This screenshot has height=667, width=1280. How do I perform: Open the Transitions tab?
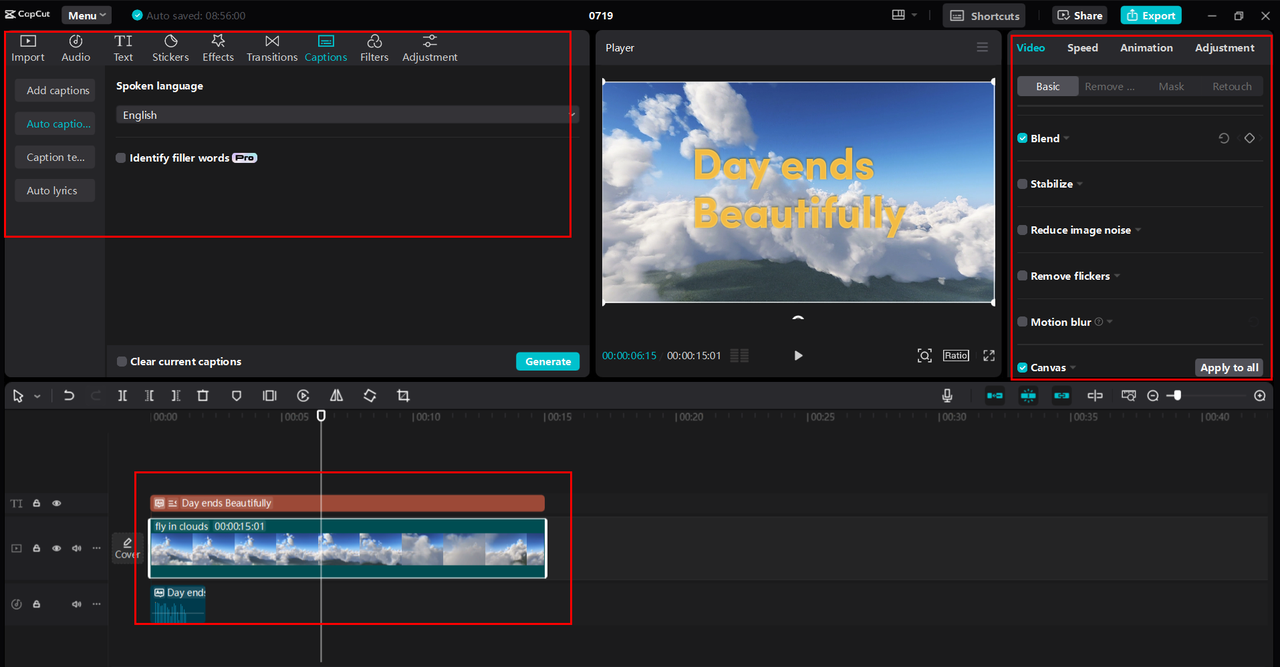272,48
